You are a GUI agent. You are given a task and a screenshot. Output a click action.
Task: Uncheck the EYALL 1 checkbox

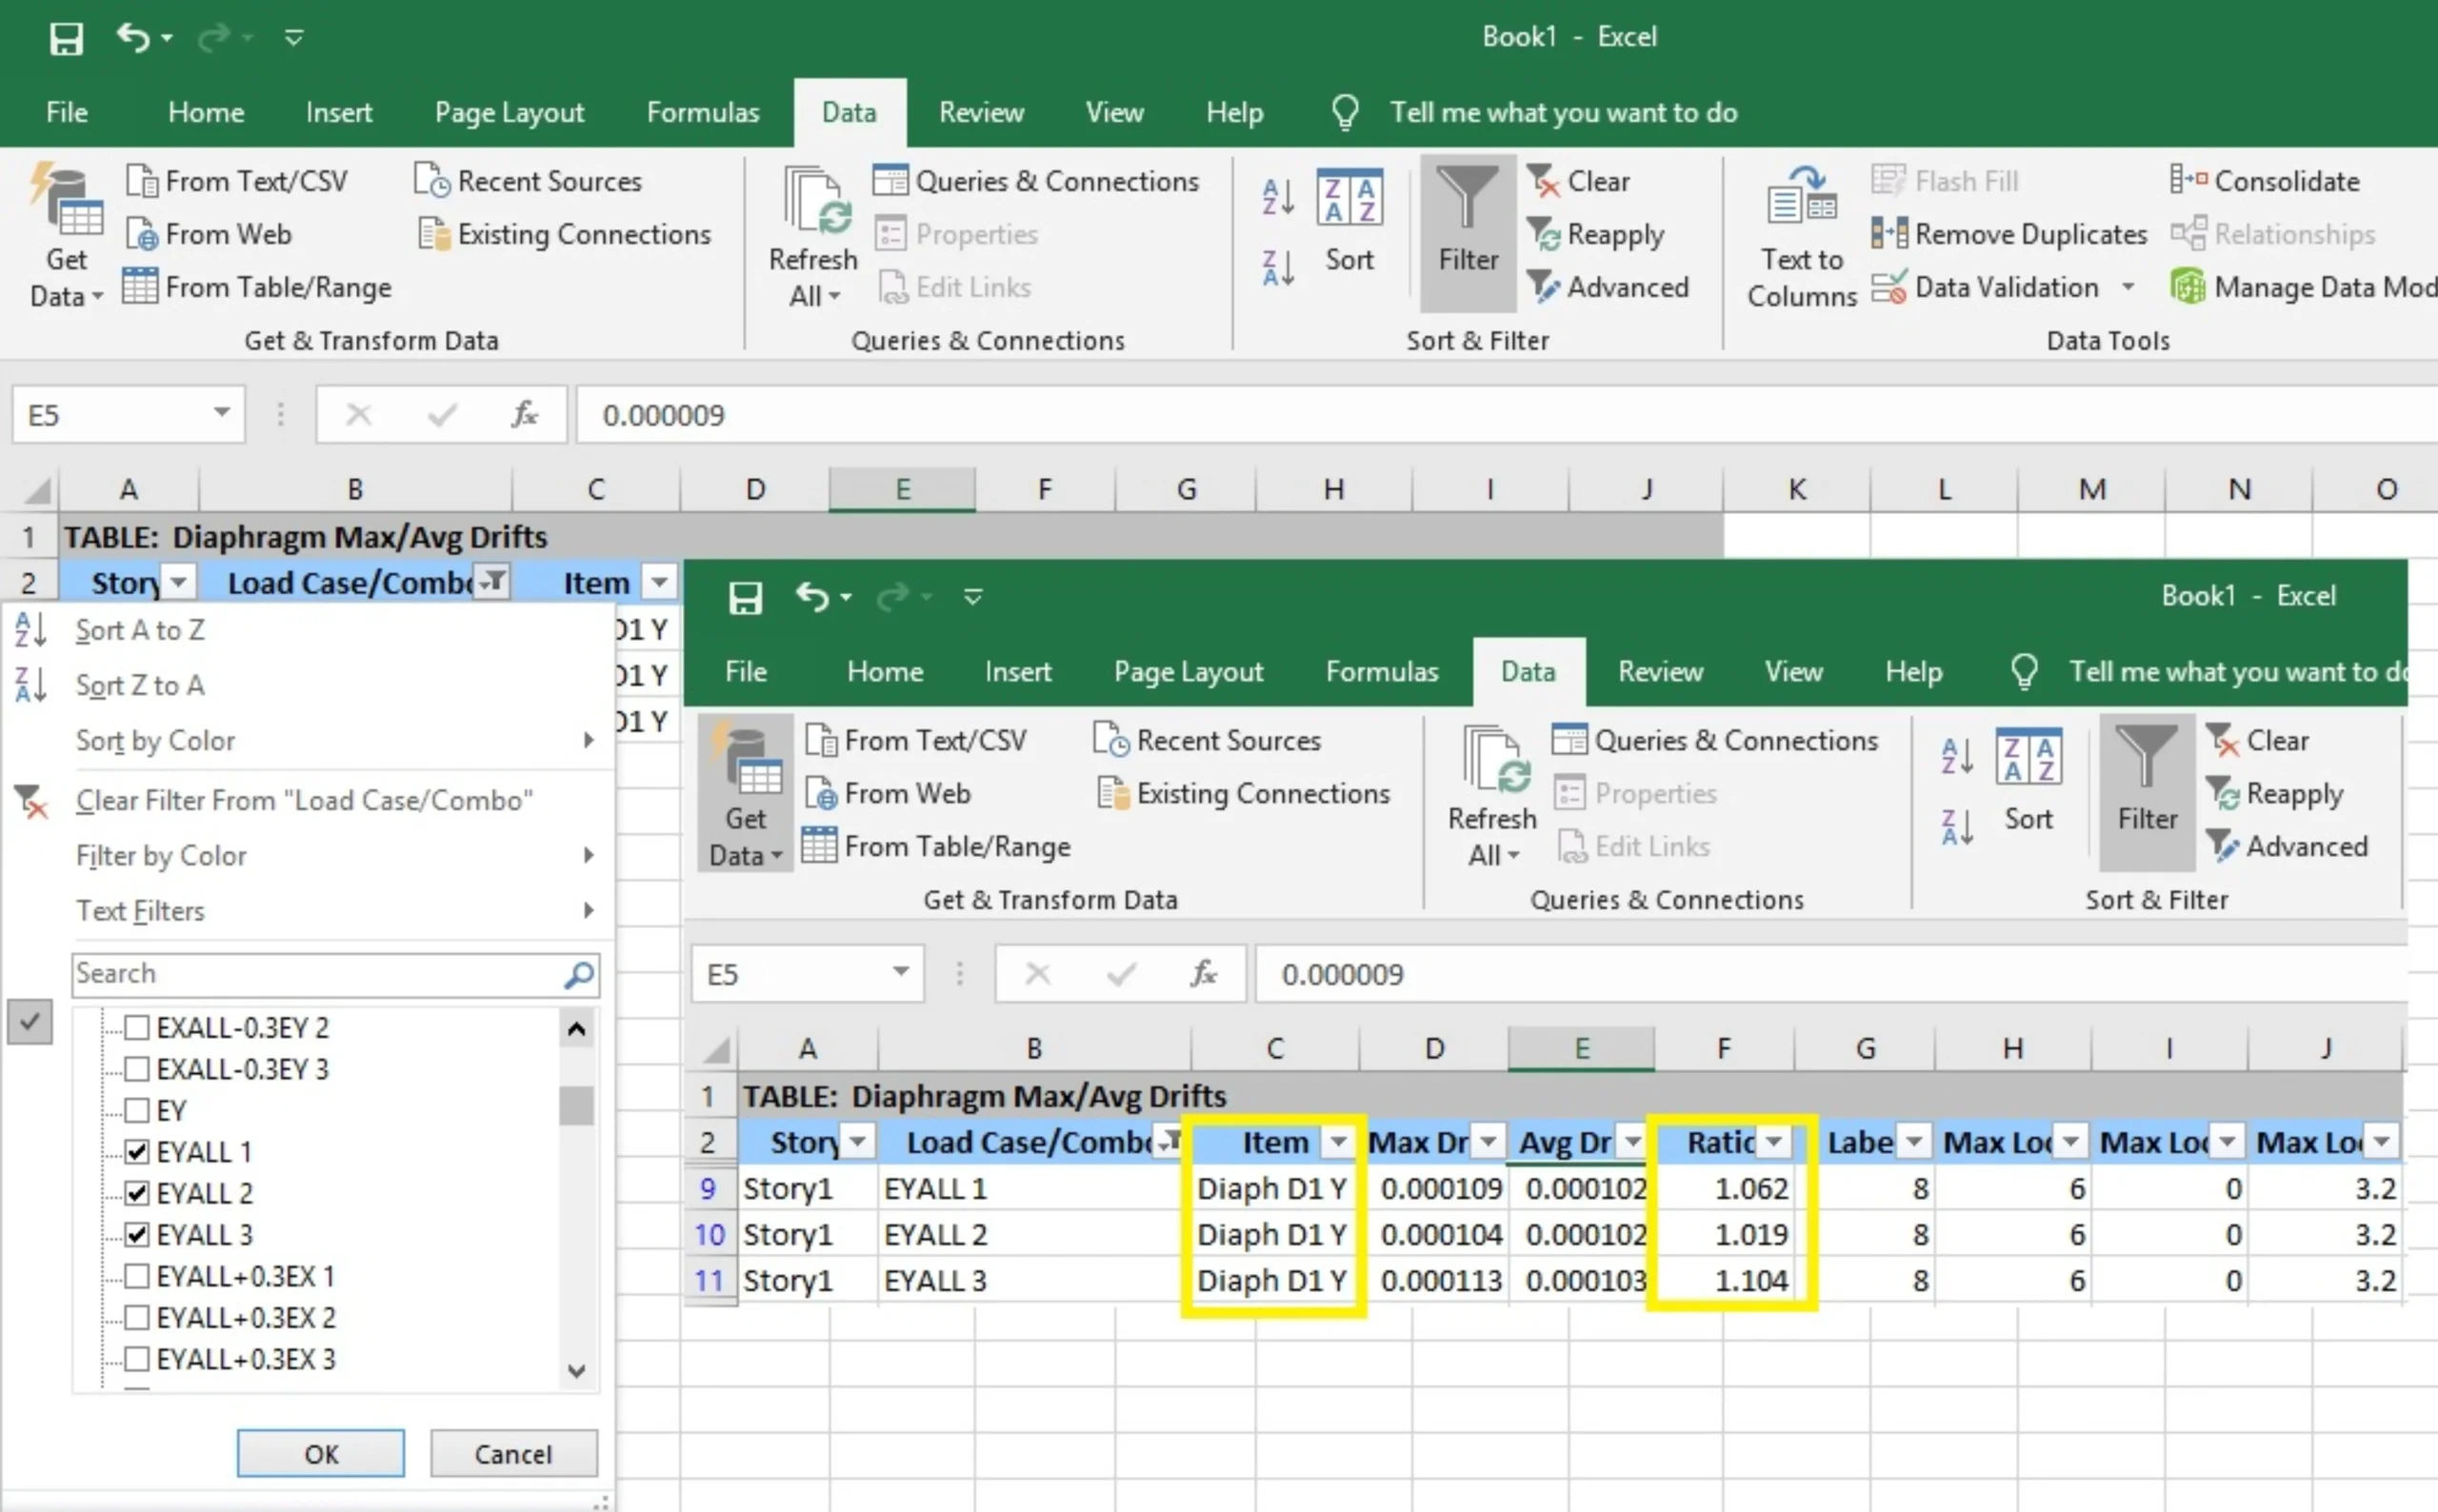(x=137, y=1152)
